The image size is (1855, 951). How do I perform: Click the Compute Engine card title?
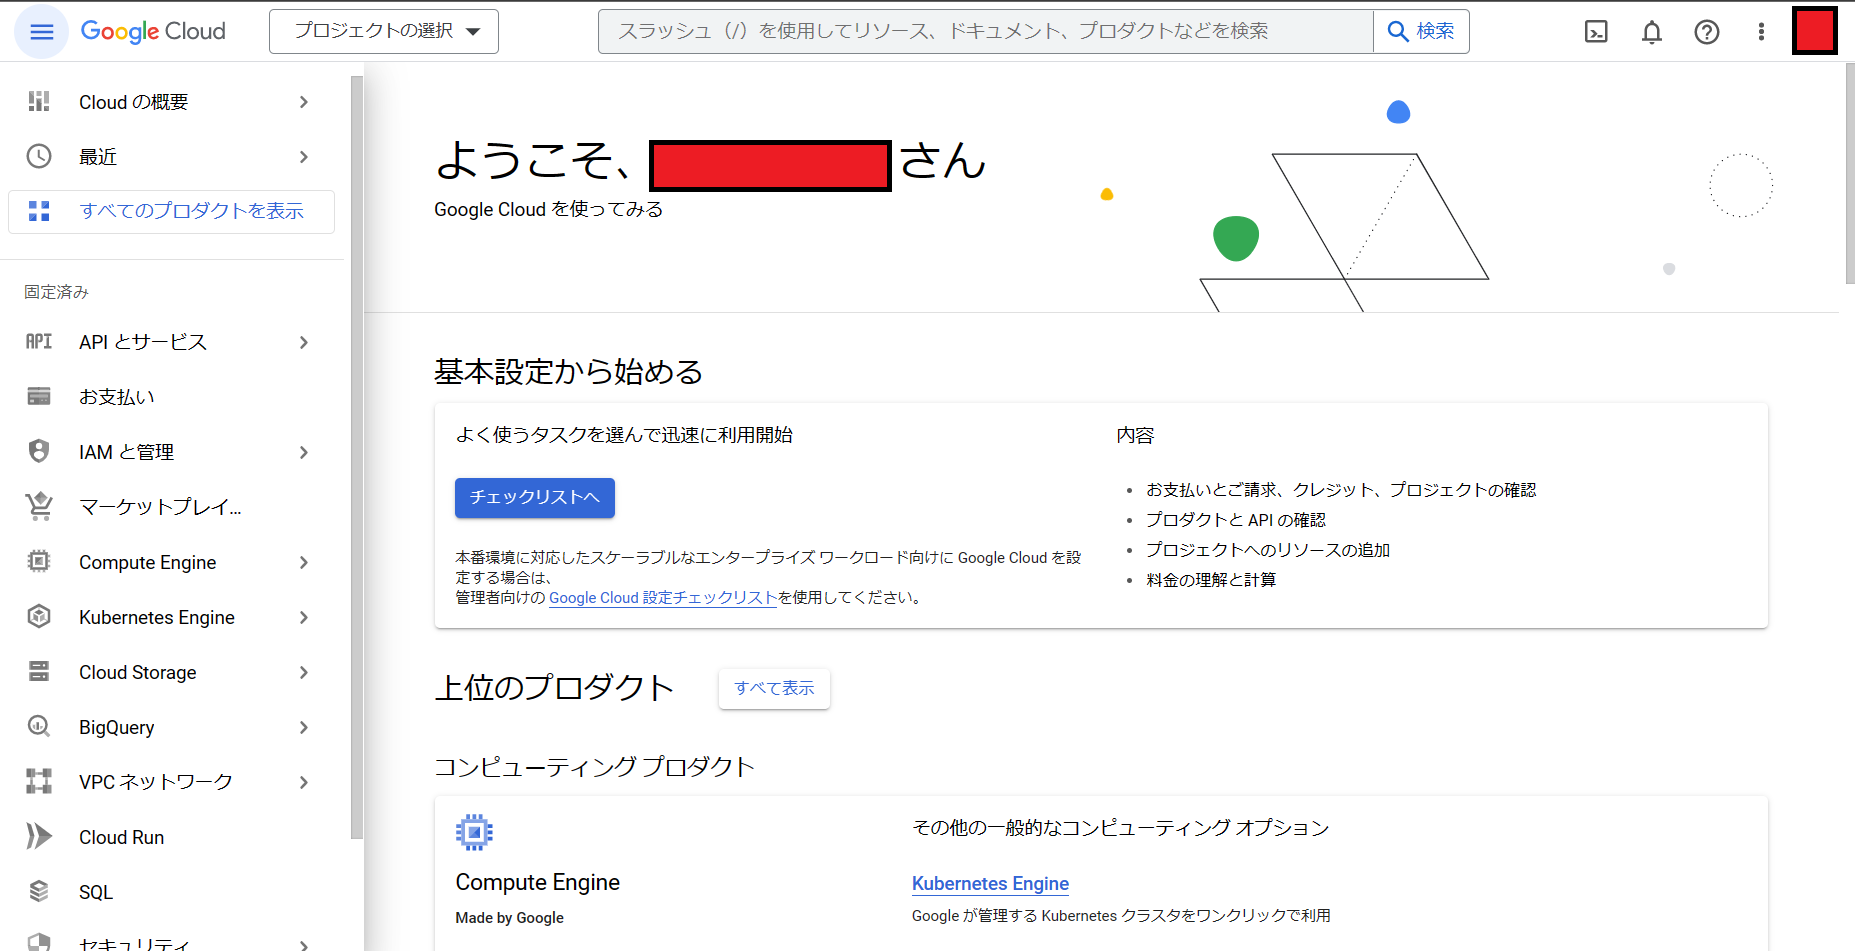(538, 883)
